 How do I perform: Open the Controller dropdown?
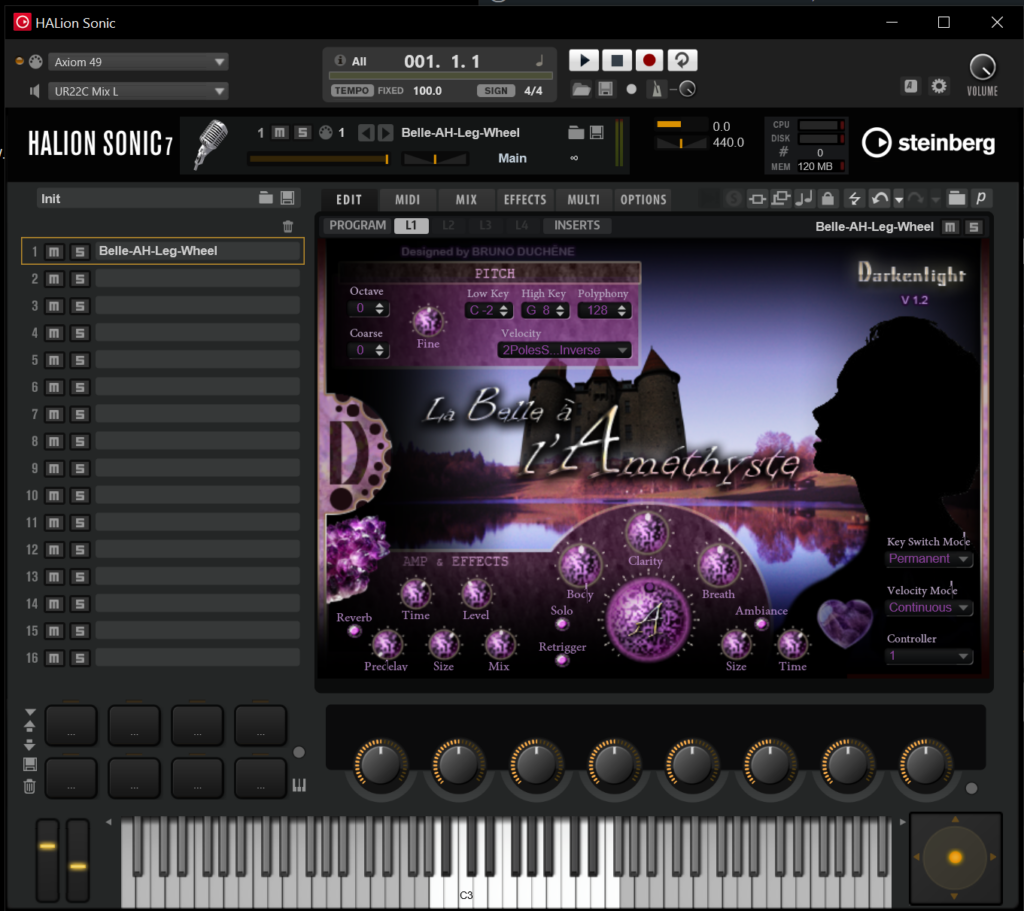click(x=929, y=656)
